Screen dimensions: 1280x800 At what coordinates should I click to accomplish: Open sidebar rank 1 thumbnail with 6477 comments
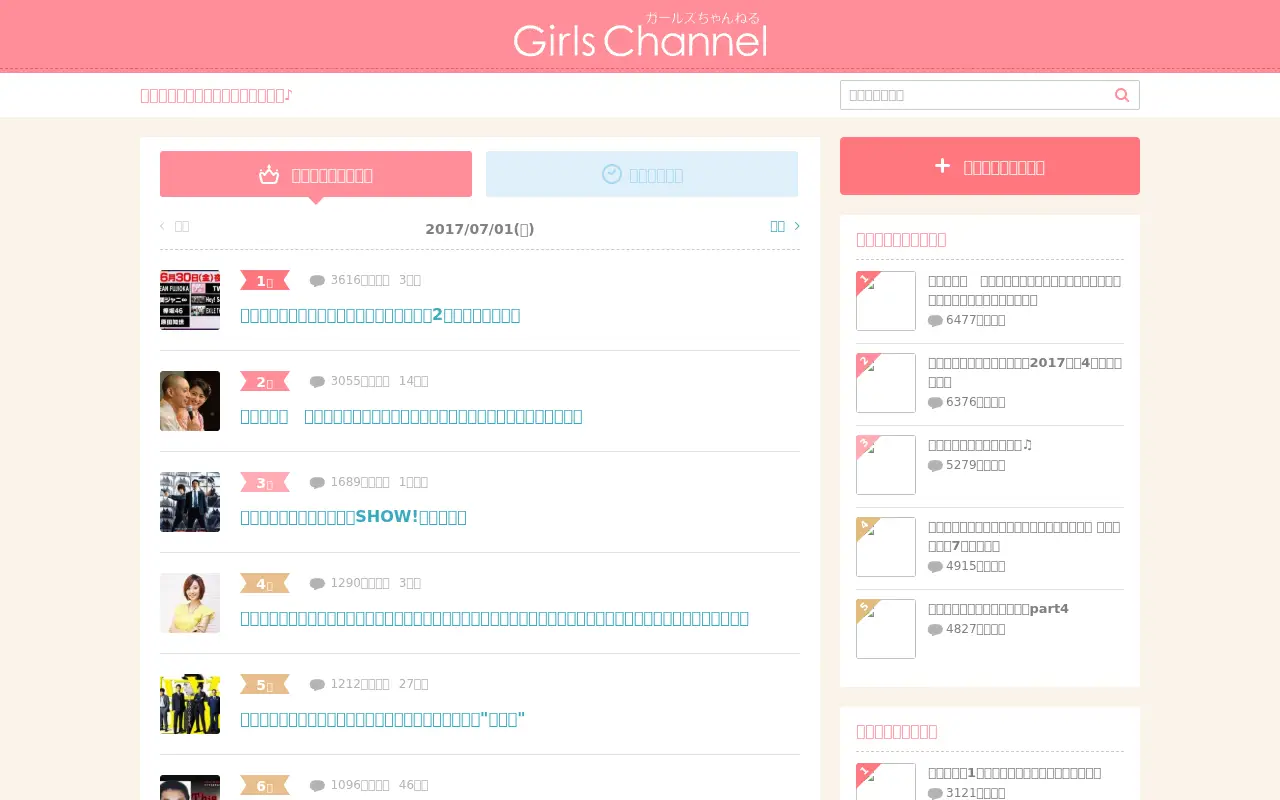click(886, 301)
